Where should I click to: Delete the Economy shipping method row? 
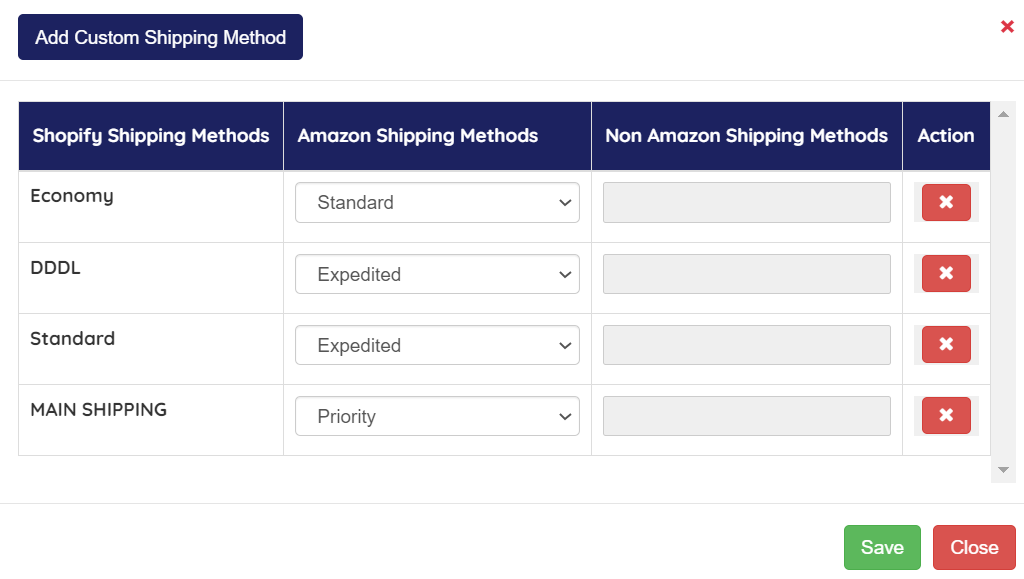tap(946, 202)
